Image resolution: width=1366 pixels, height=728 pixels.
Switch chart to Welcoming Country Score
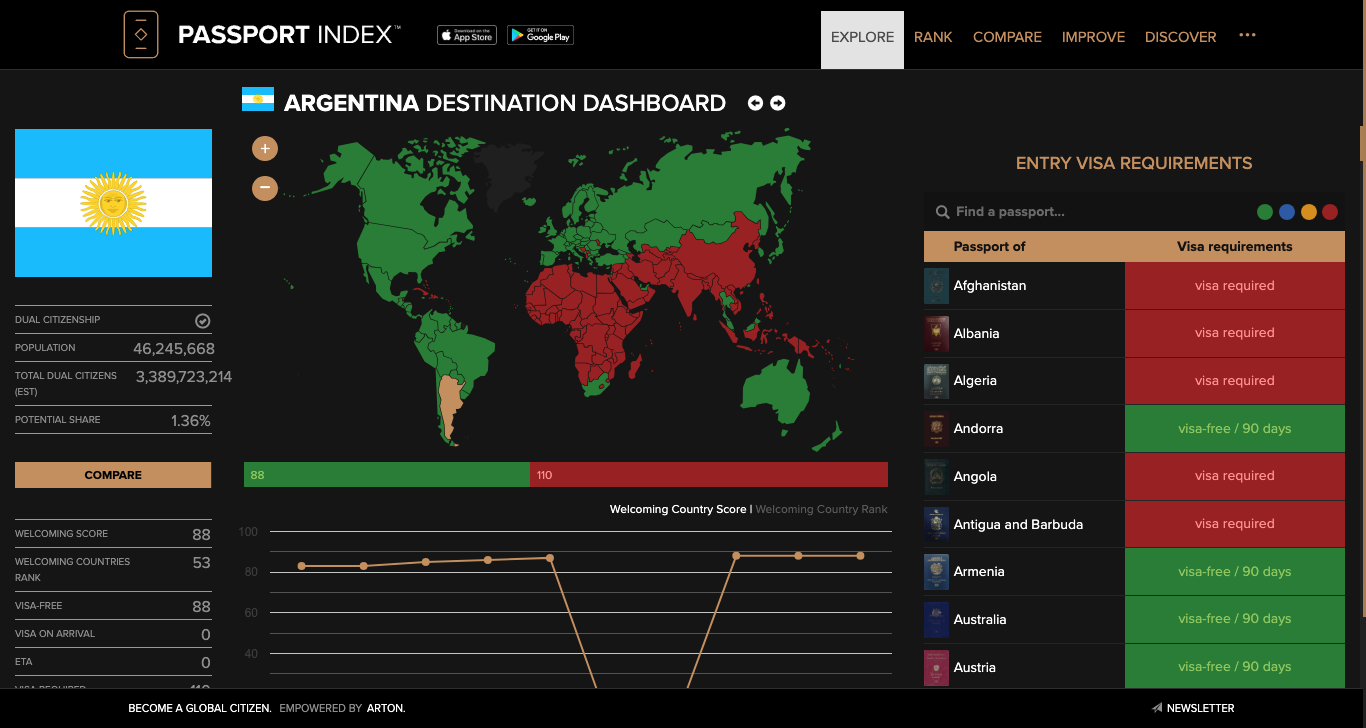(678, 509)
